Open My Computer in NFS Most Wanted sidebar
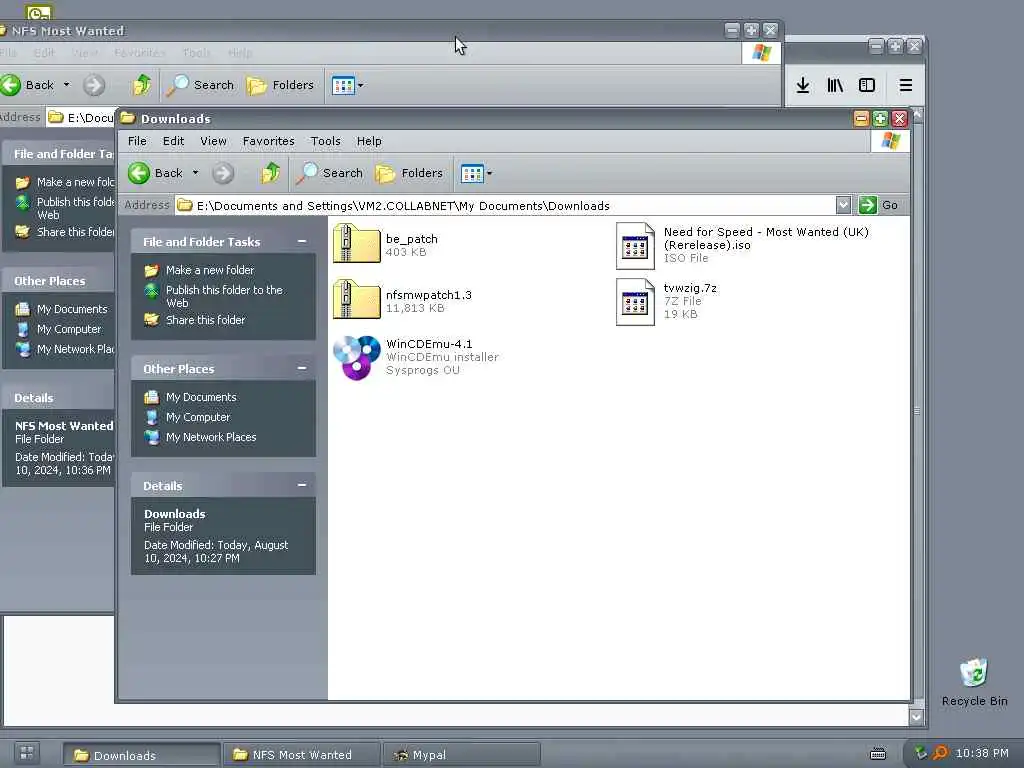1024x768 pixels. tap(69, 330)
